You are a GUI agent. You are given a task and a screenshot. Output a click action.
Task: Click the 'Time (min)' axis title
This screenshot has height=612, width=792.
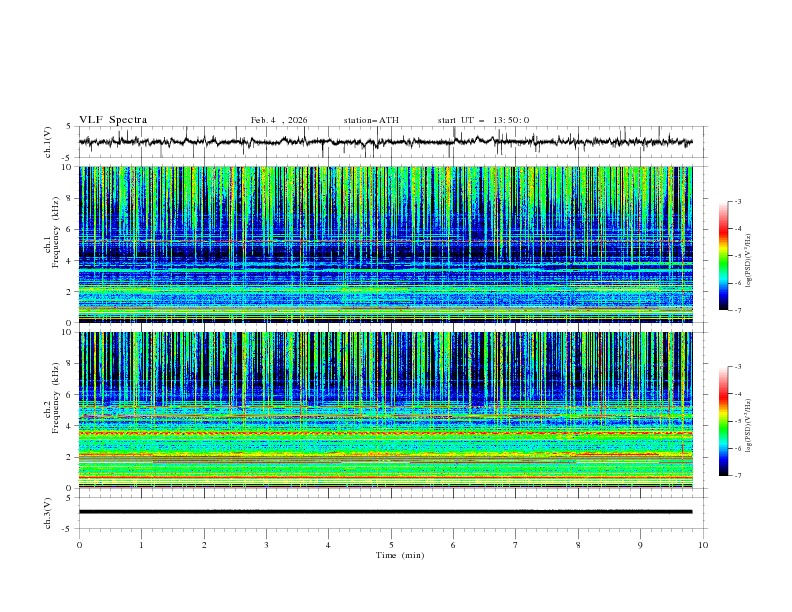[400, 555]
